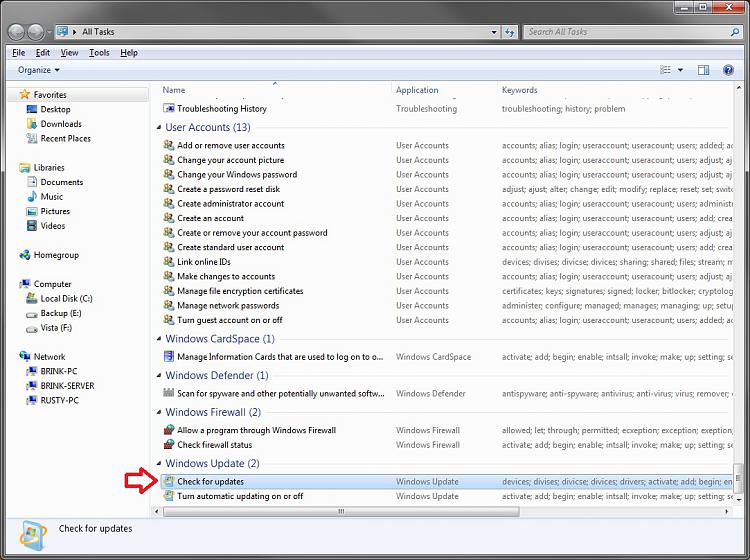Click the Change your view icon
The image size is (750, 560).
point(665,70)
